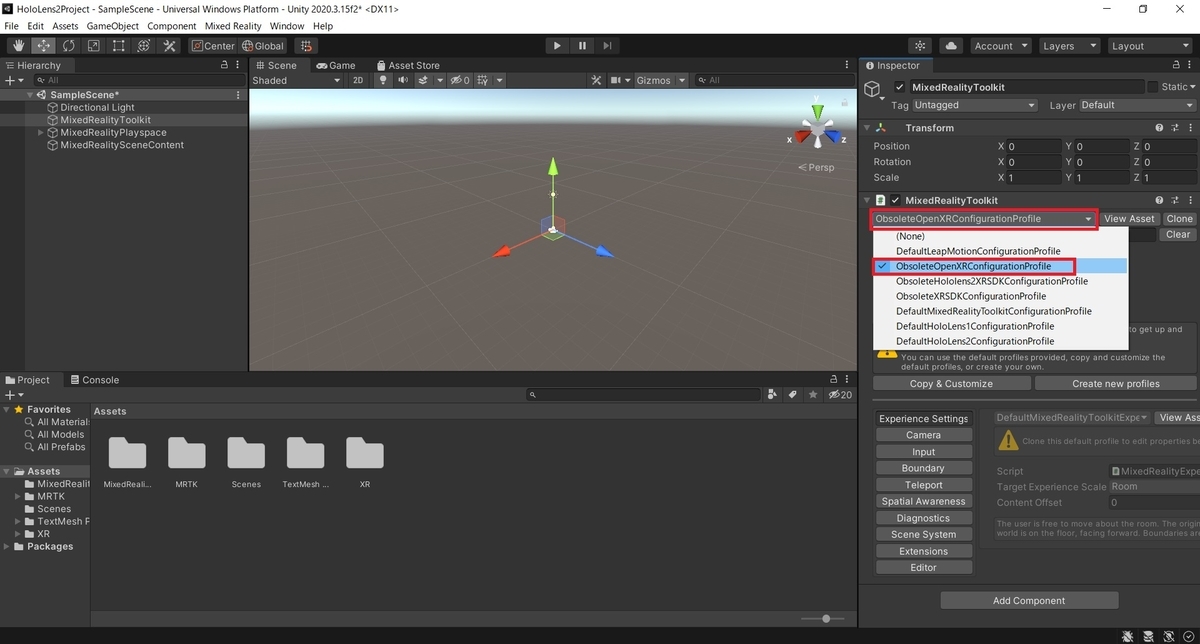Advance one frame with Step button
The height and width of the screenshot is (644, 1200).
click(x=607, y=46)
